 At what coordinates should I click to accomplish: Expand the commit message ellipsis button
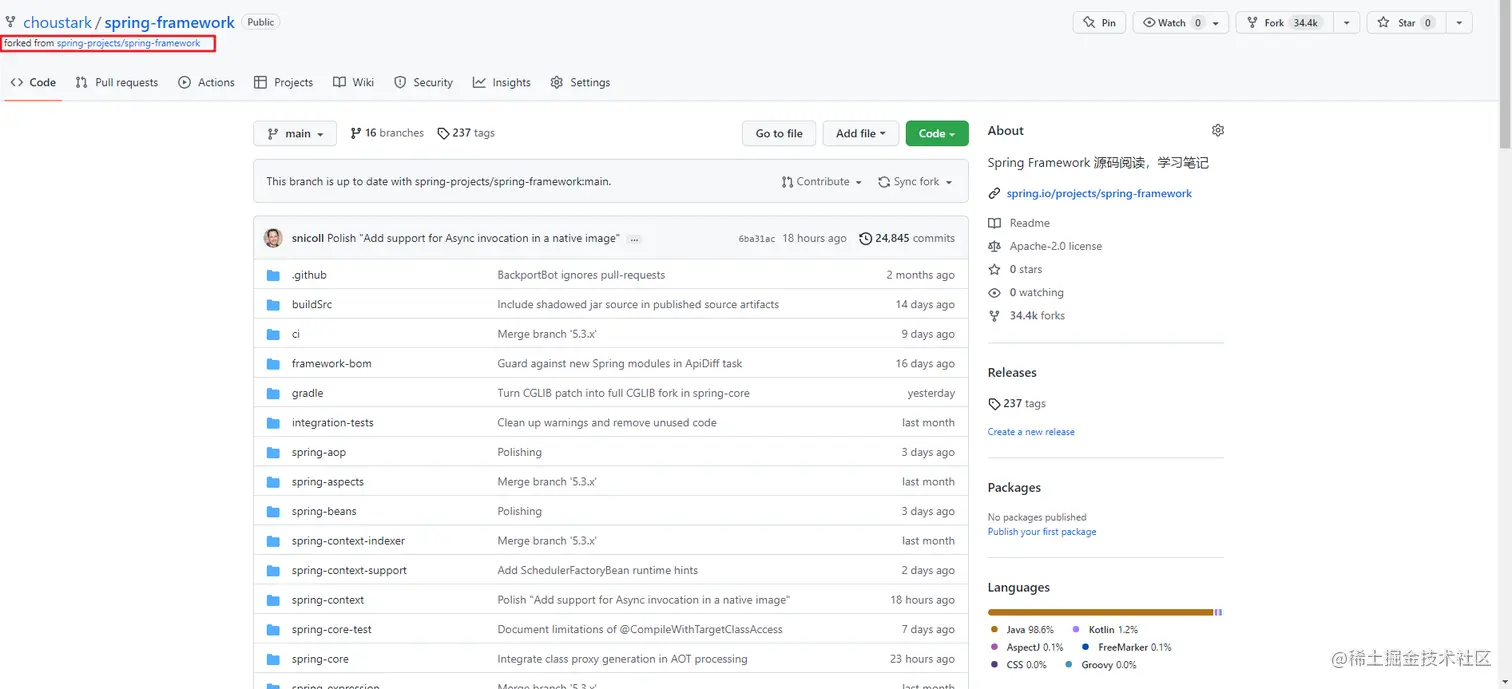(634, 239)
